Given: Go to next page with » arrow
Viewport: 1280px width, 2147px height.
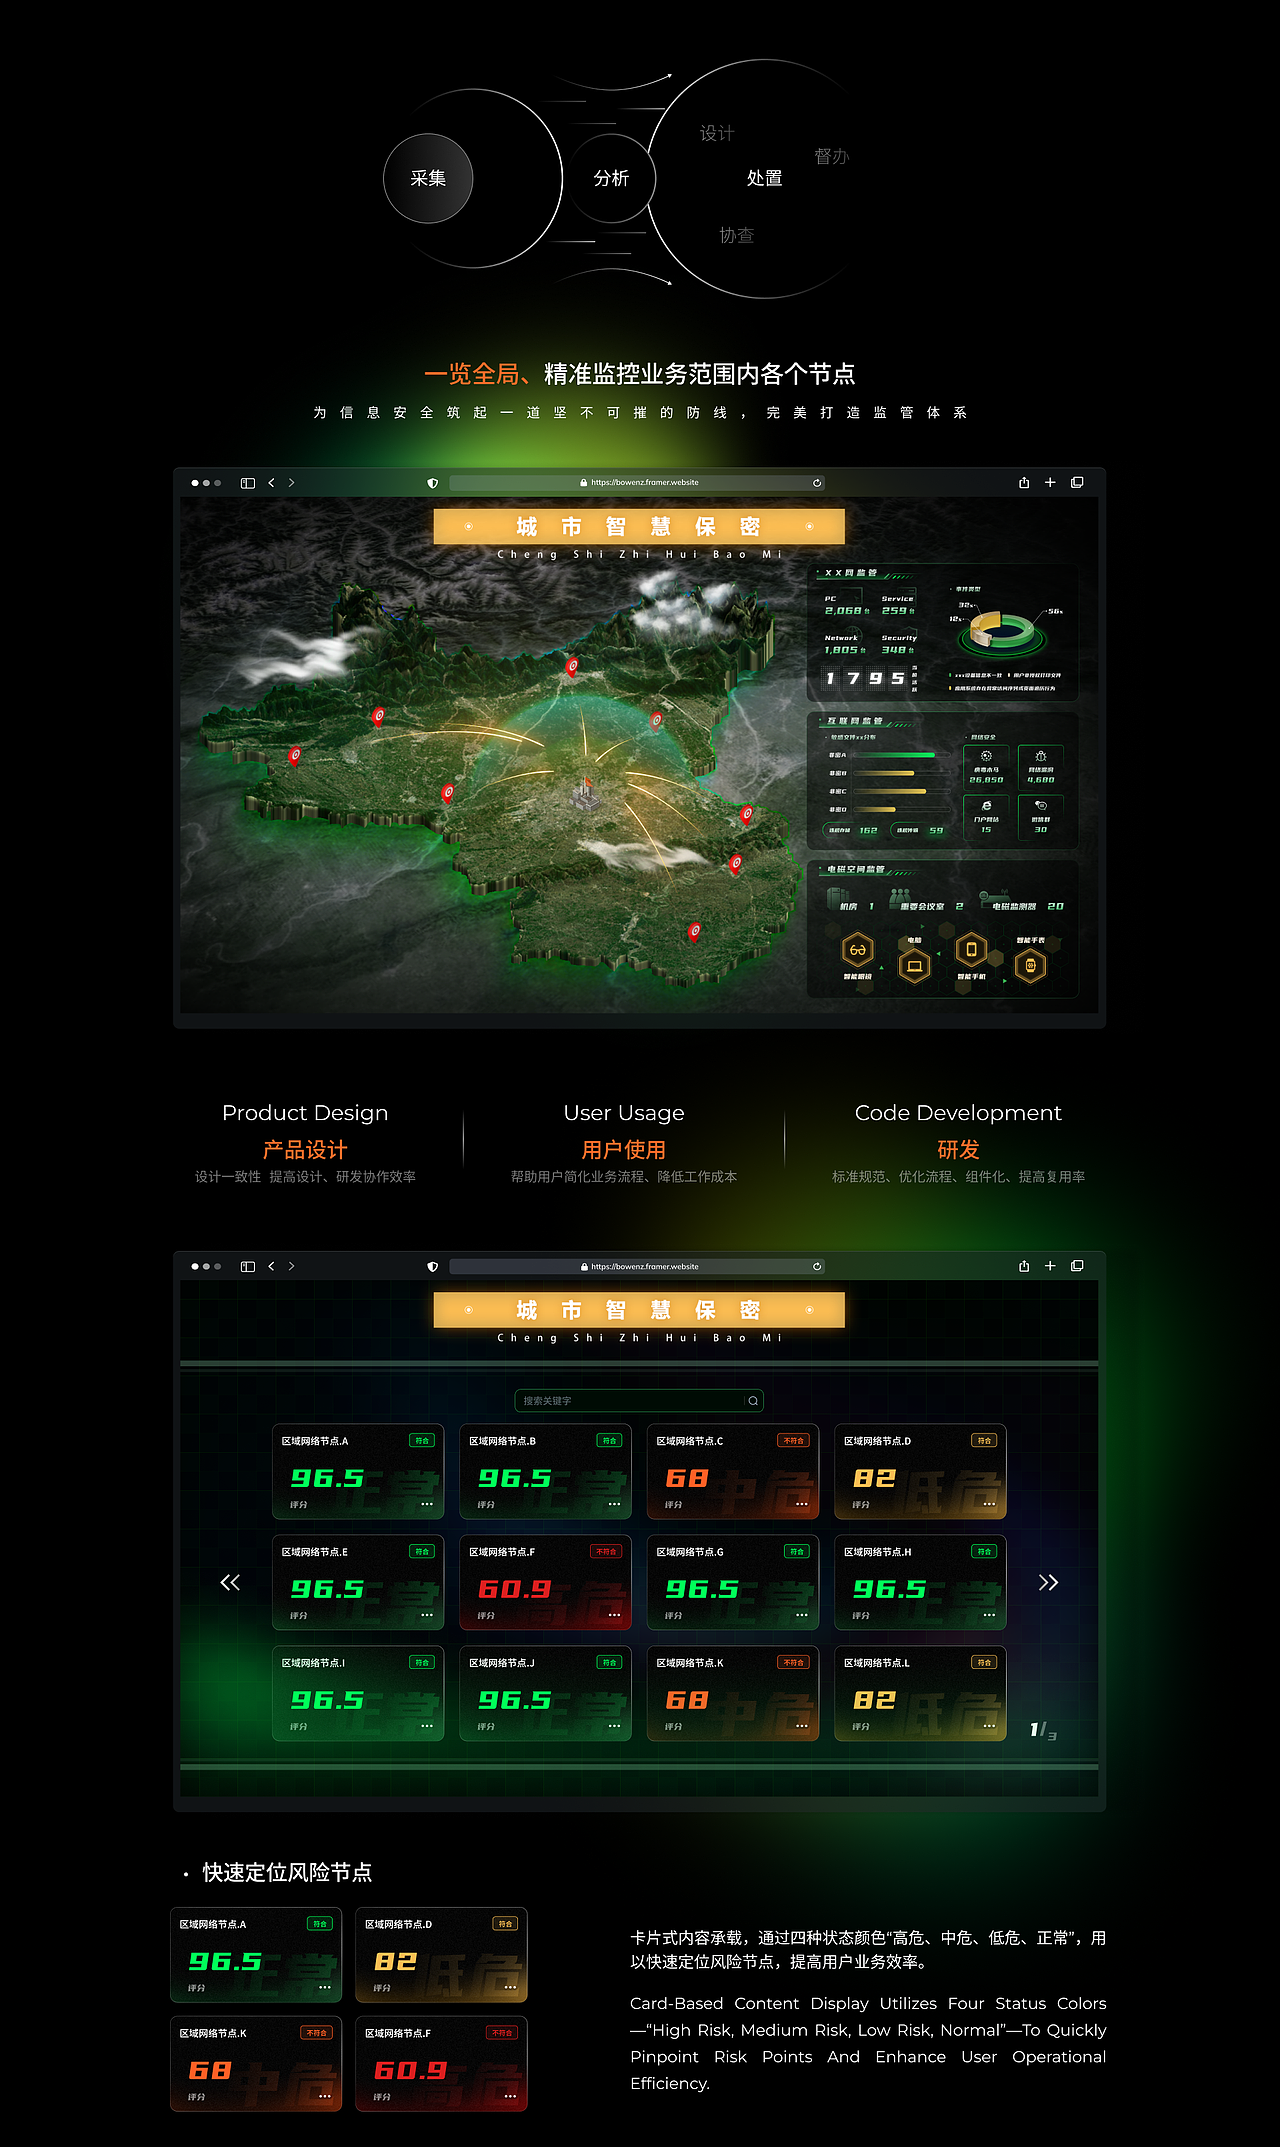Looking at the screenshot, I should coord(1048,1582).
